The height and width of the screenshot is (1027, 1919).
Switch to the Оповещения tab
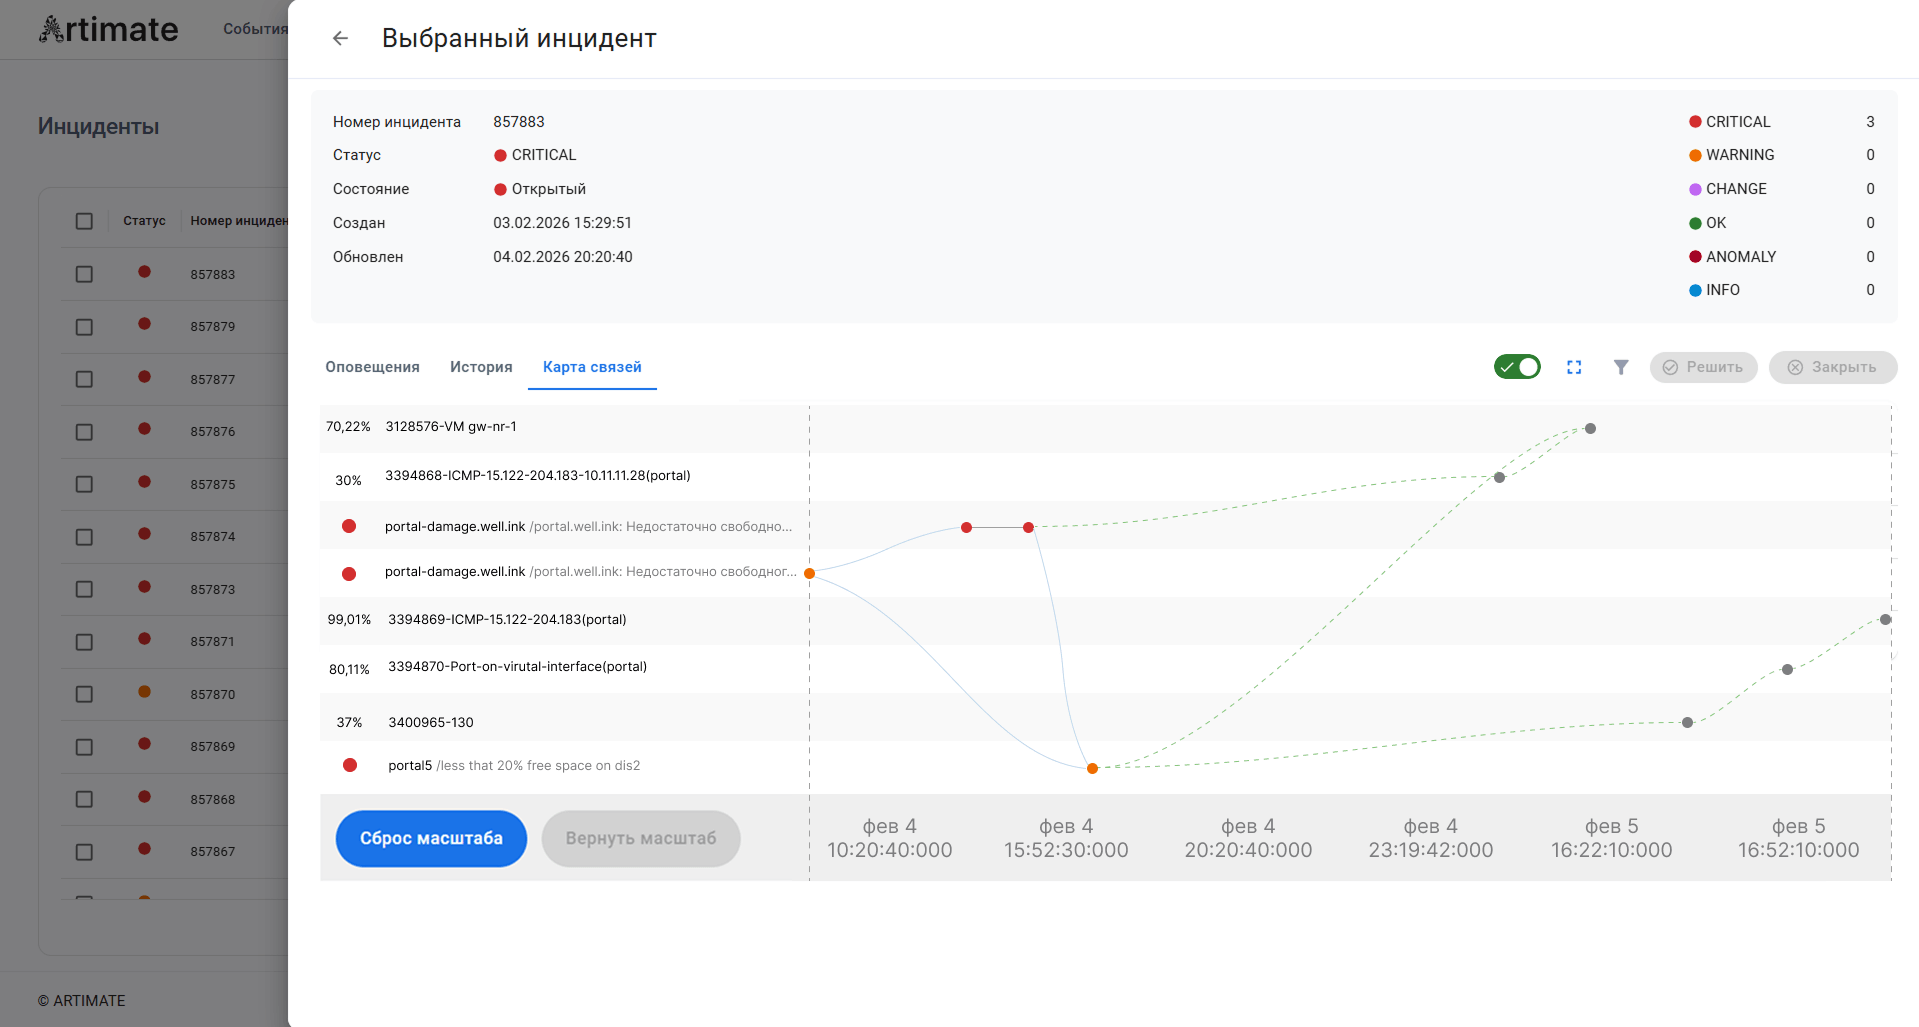coord(372,367)
